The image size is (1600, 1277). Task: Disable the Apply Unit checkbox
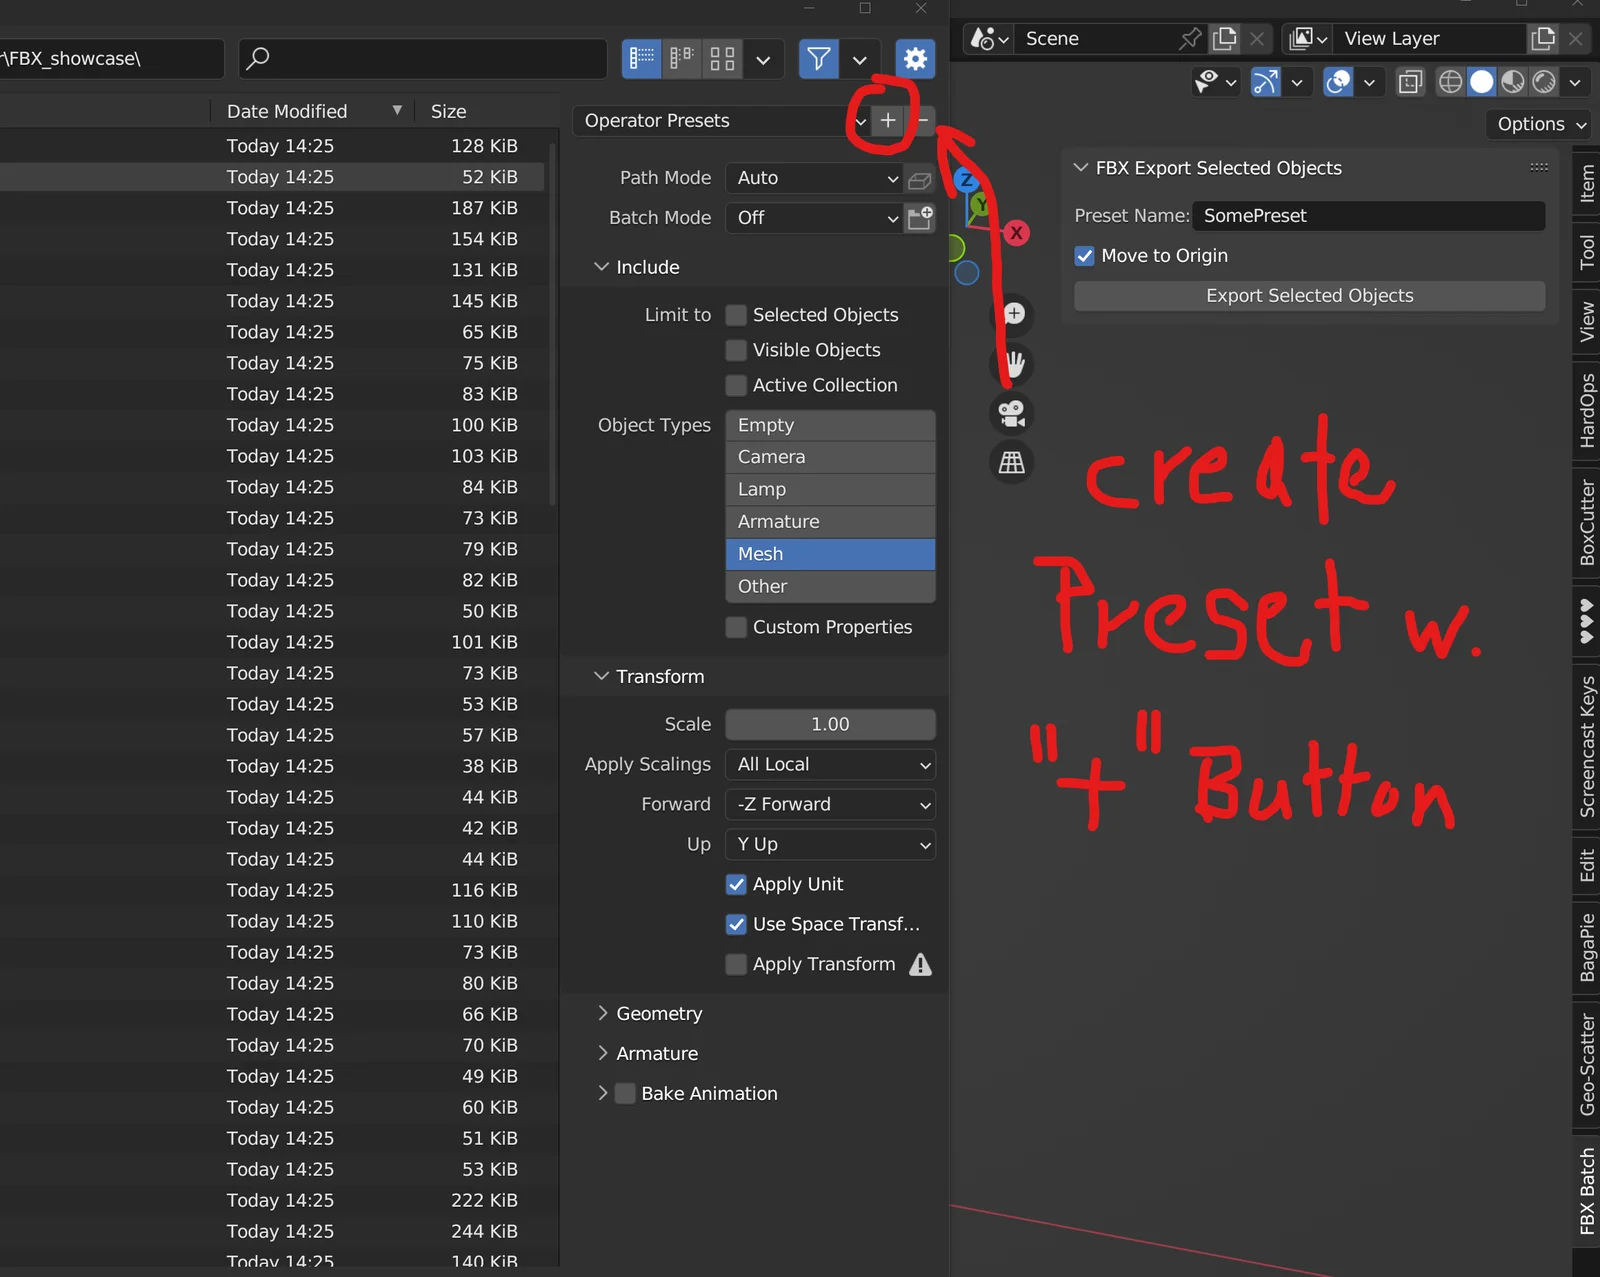(737, 885)
